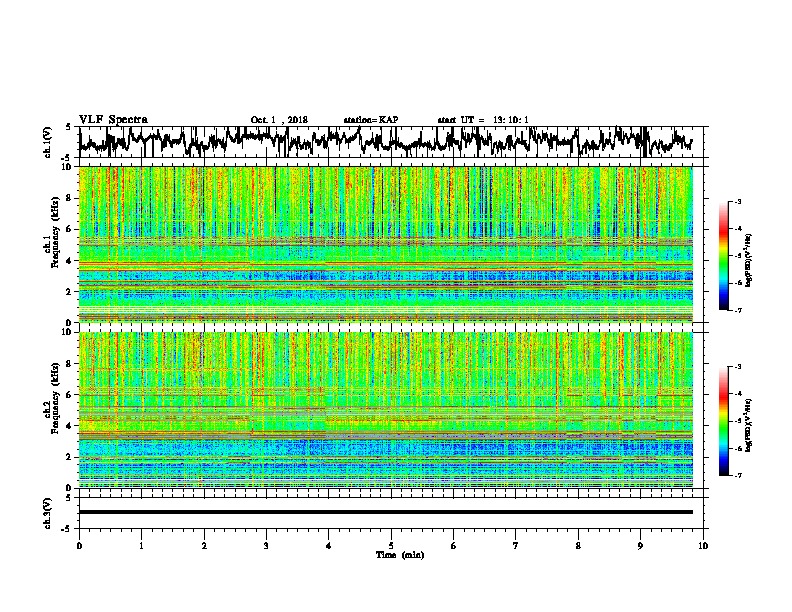Image resolution: width=792 pixels, height=612 pixels.
Task: Click the ch.2 spectrogram plot area
Action: (386, 410)
